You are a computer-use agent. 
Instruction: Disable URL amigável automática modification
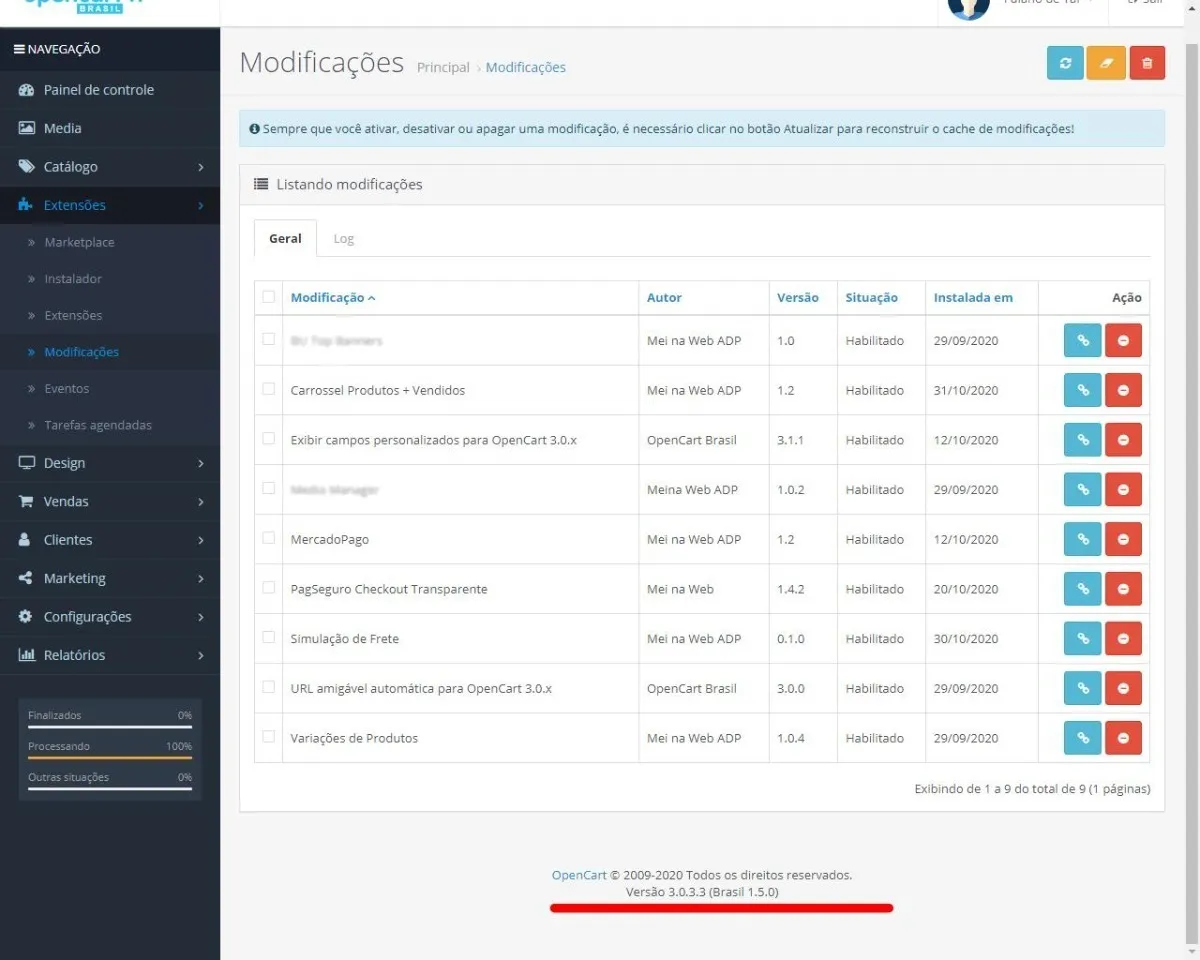(x=1123, y=688)
